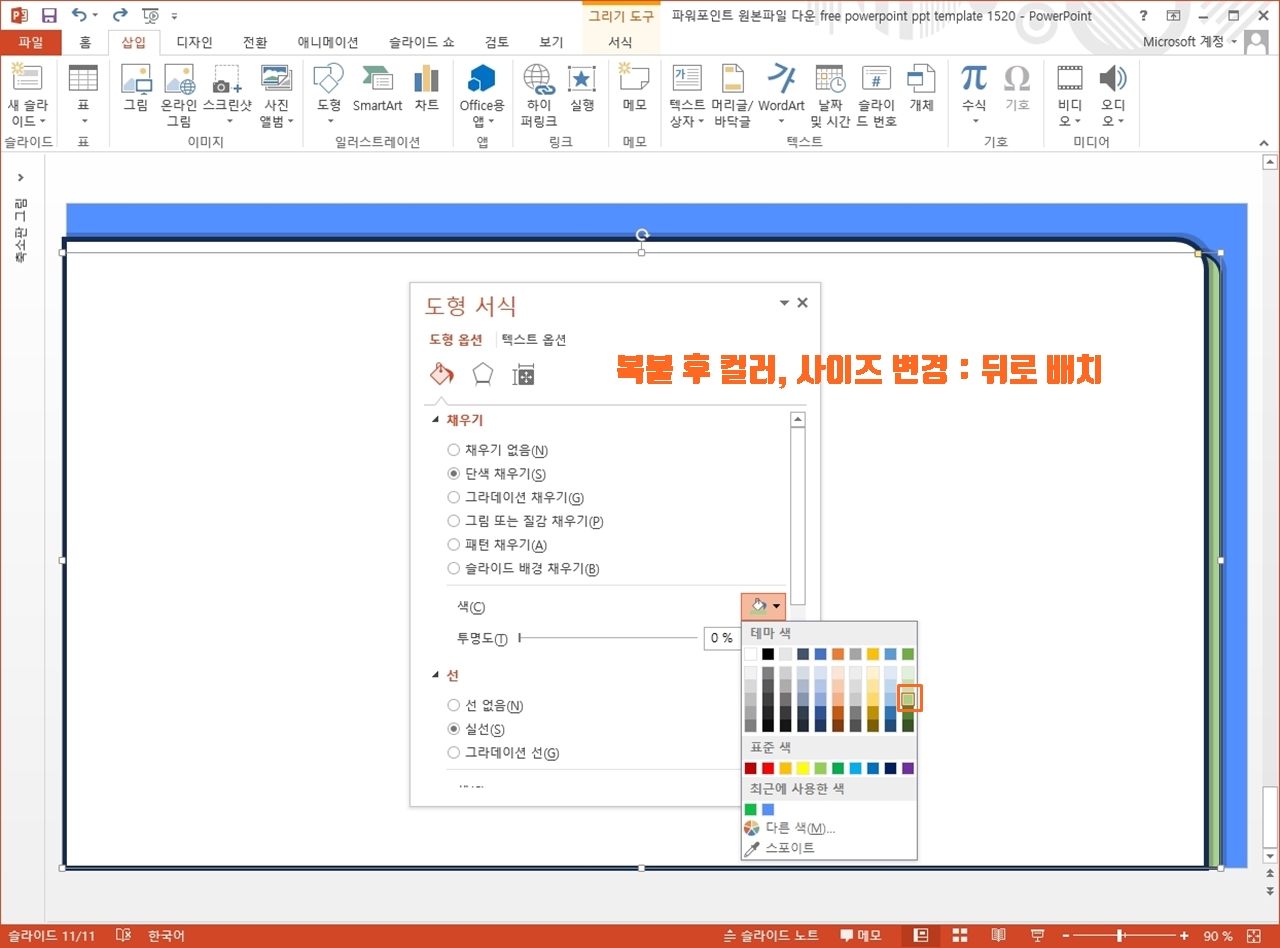Select 그라데이션 선 gradient line
Screen dimensions: 1280x948
coord(503,753)
